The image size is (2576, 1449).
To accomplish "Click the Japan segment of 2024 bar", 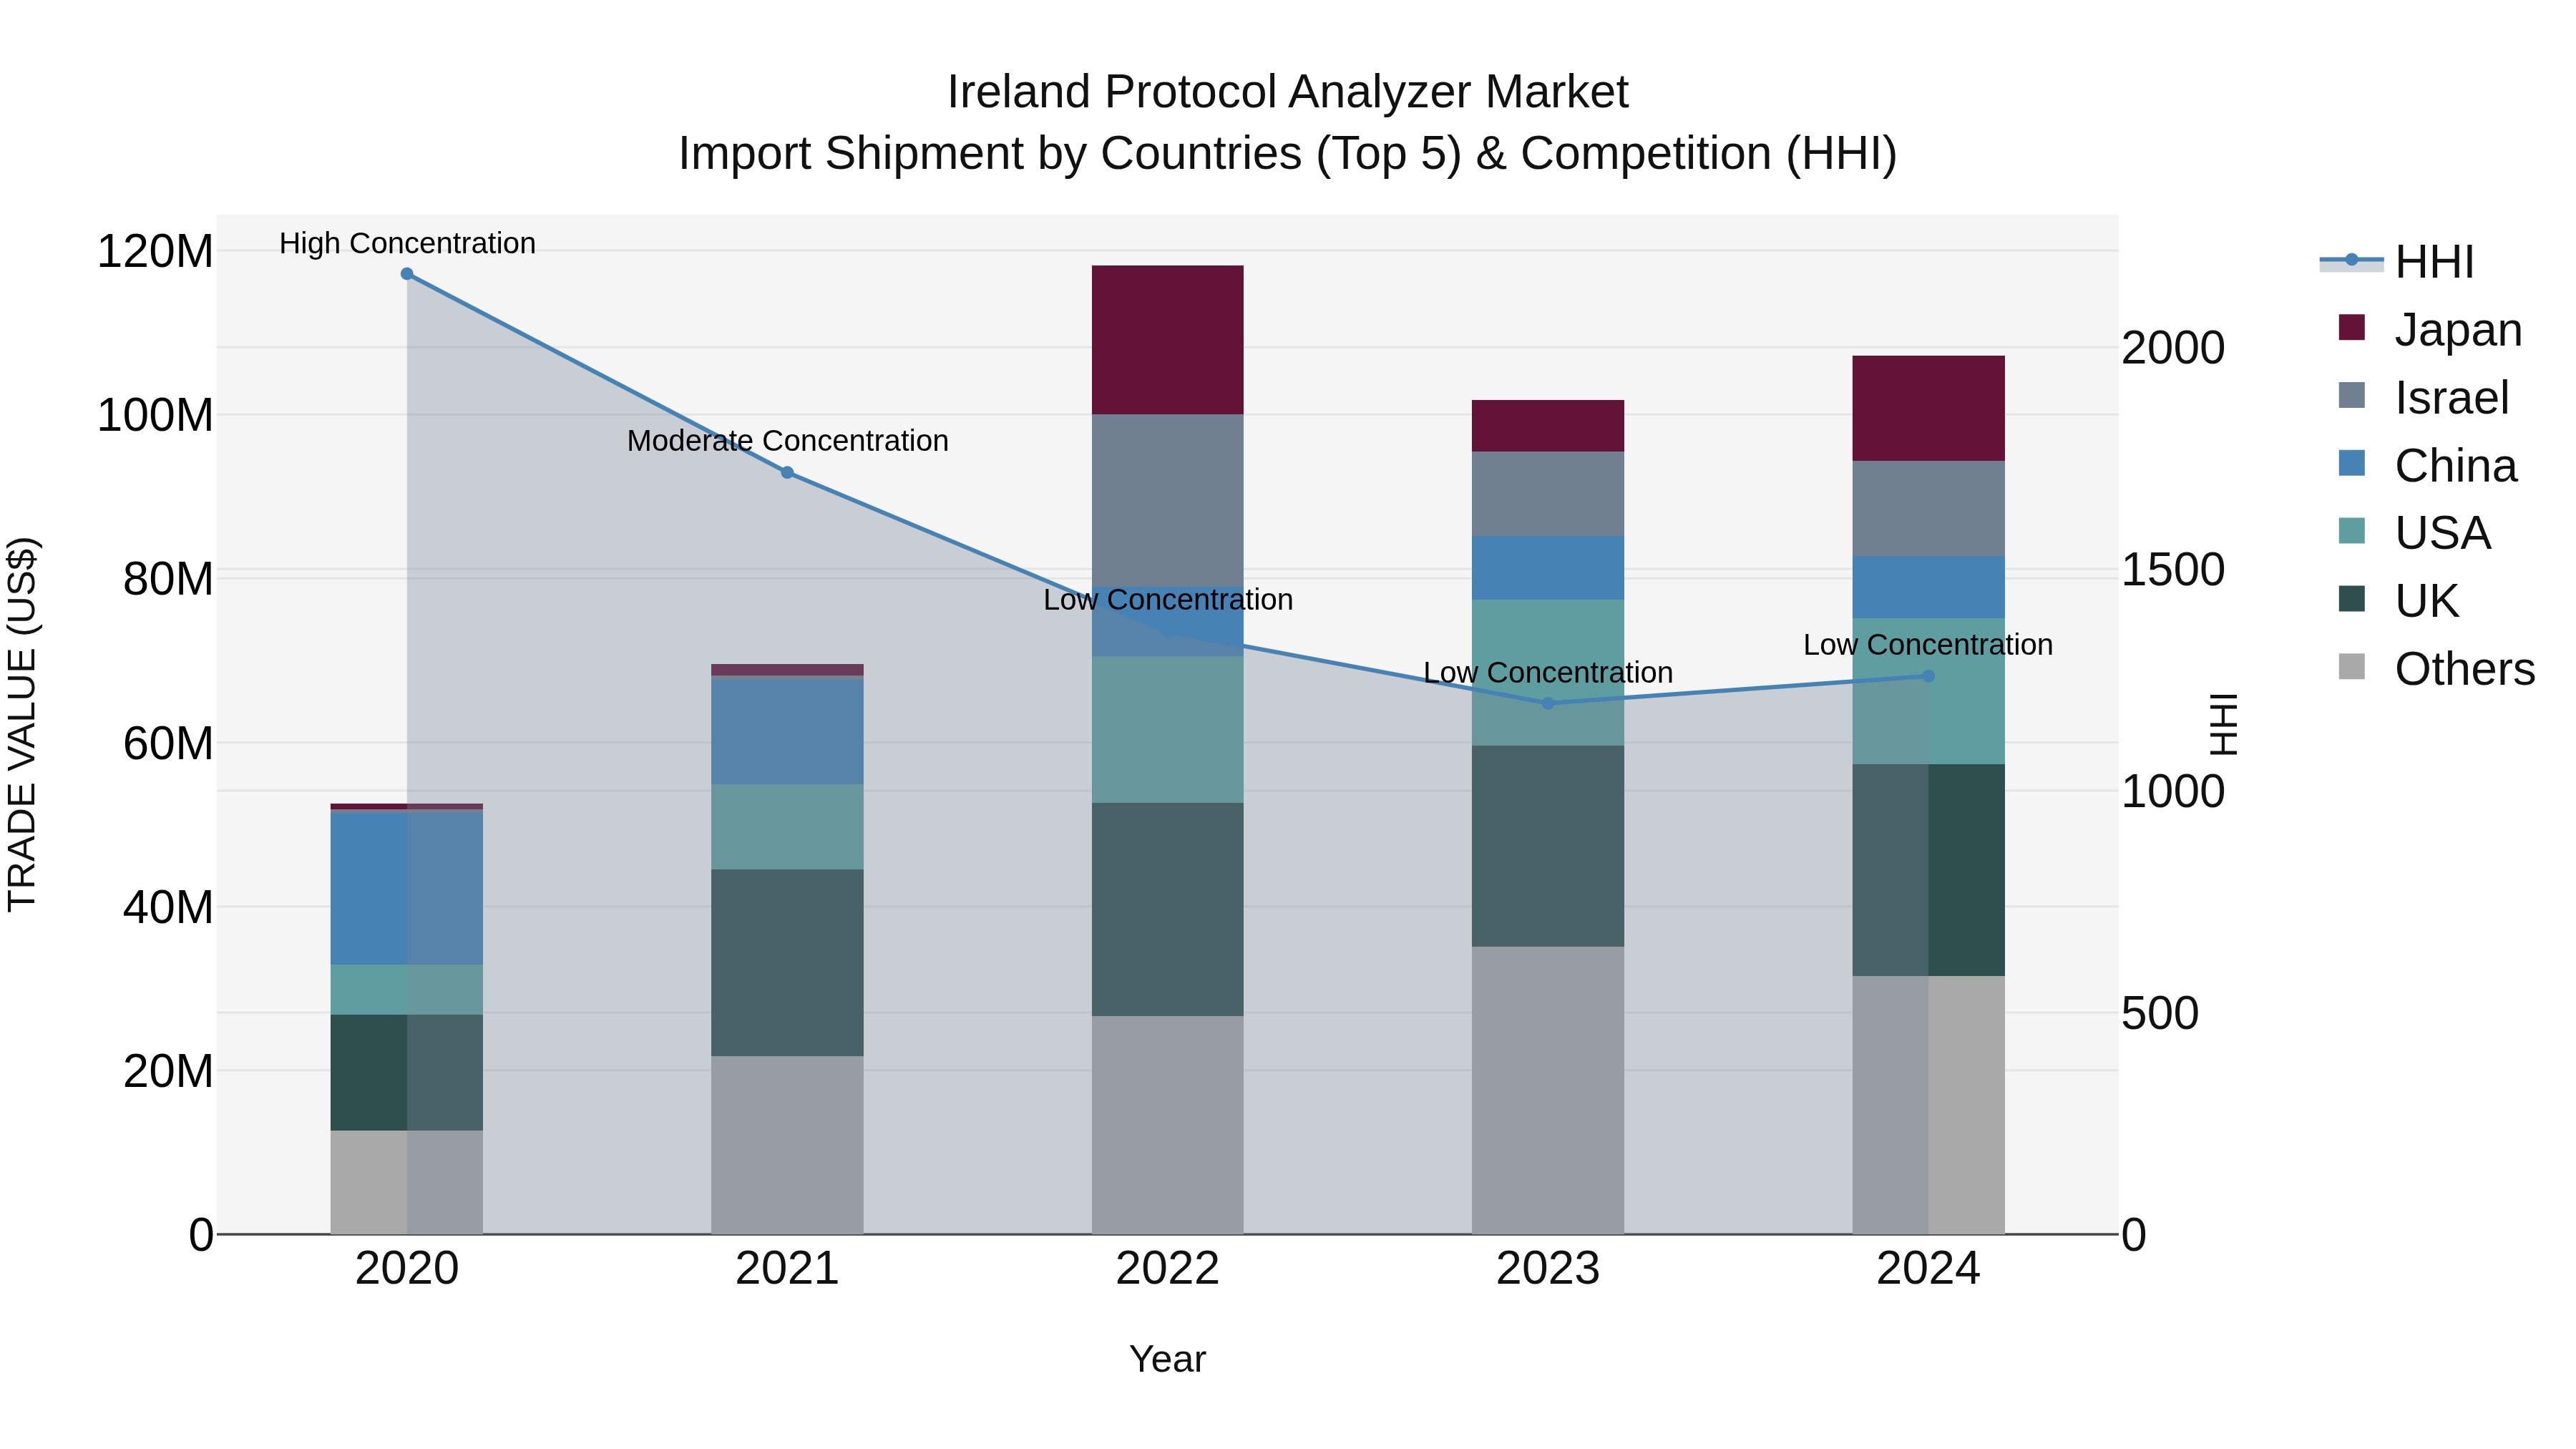I will point(1929,408).
